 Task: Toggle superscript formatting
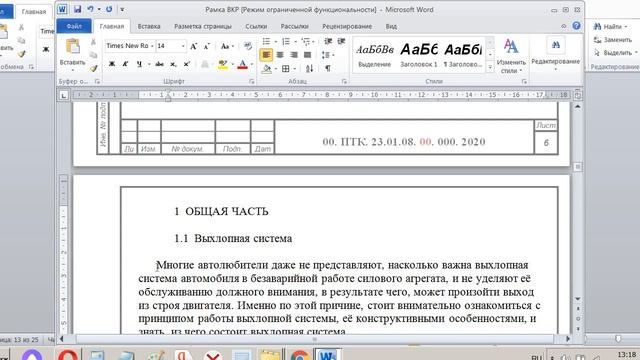[x=187, y=64]
